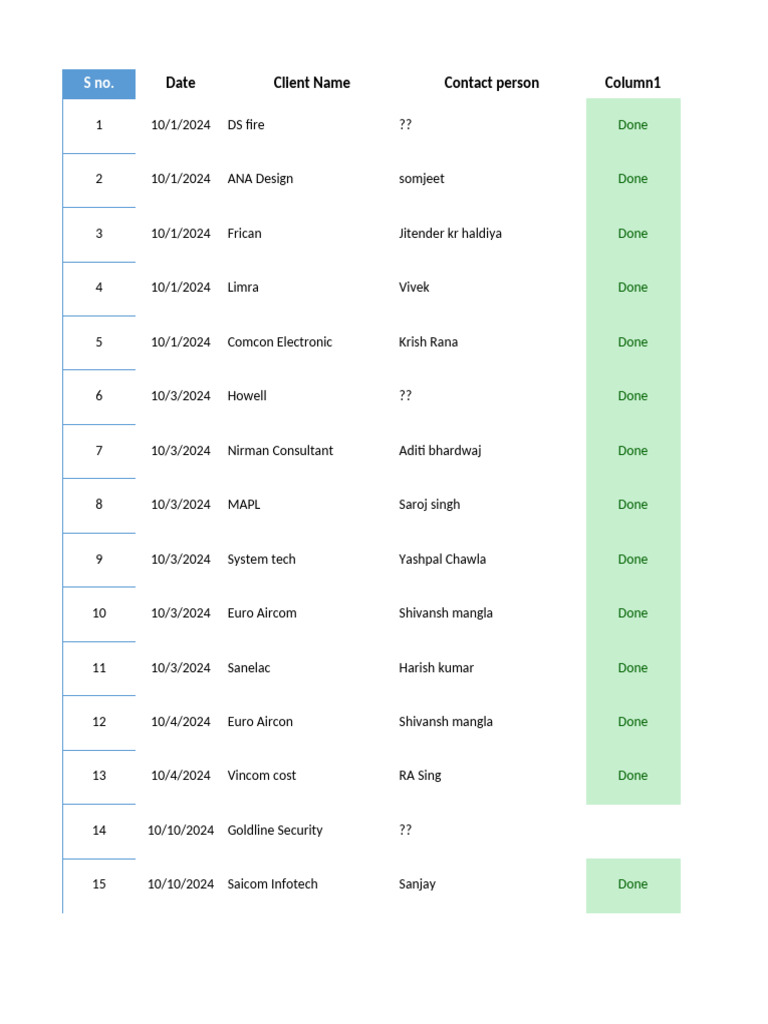Image resolution: width=768 pixels, height=1024 pixels.
Task: Click the 'Goldline Security' client cell
Action: pyautogui.click(x=275, y=830)
